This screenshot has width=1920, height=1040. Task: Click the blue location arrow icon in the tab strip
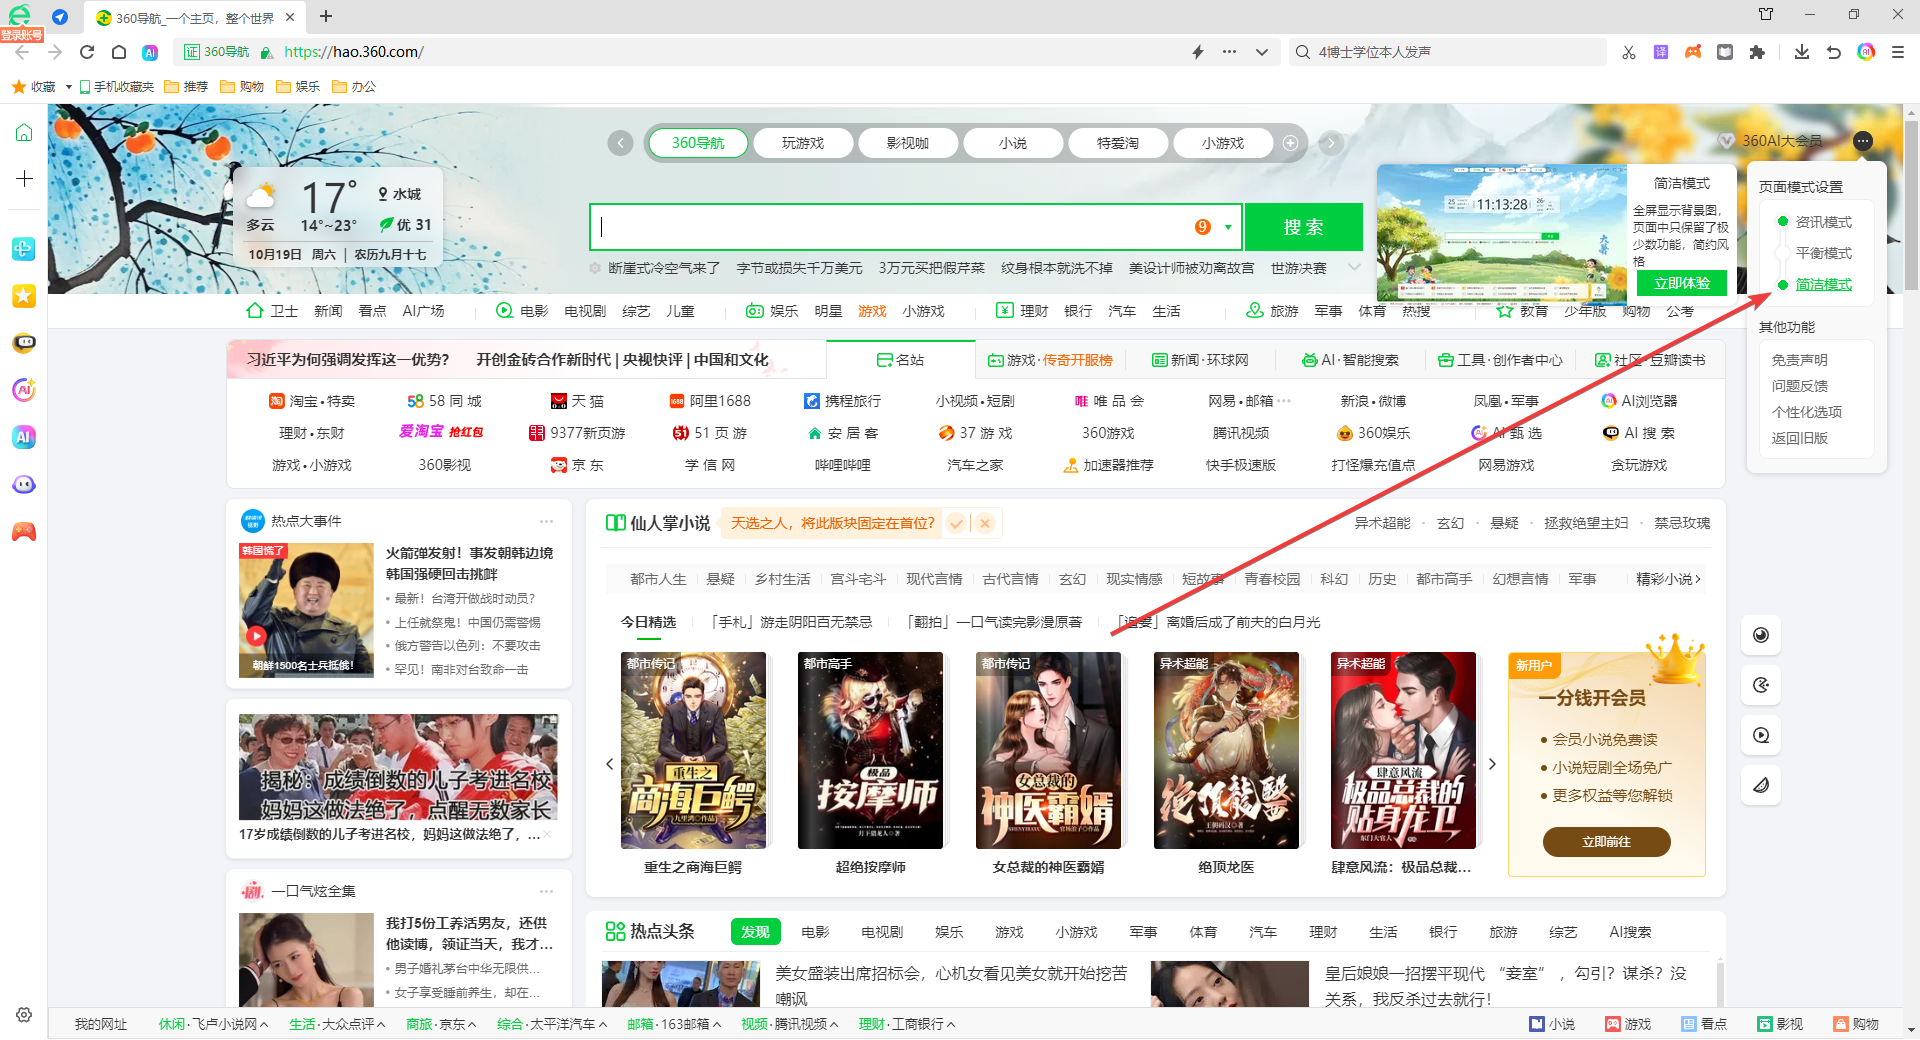(60, 17)
